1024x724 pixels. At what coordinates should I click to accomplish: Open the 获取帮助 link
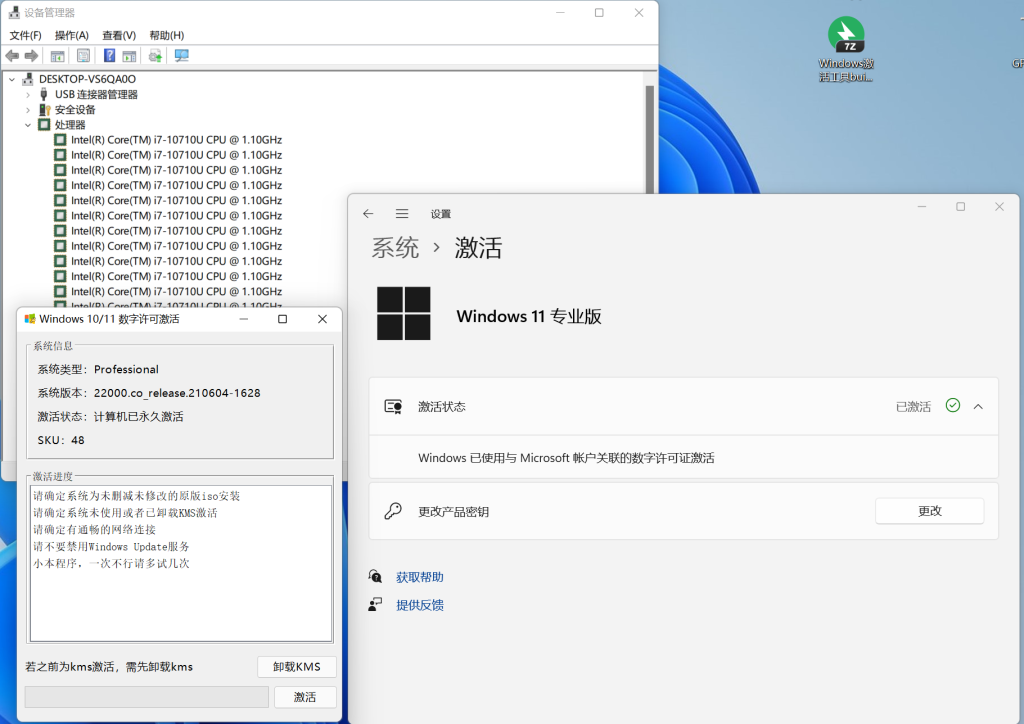pyautogui.click(x=420, y=577)
